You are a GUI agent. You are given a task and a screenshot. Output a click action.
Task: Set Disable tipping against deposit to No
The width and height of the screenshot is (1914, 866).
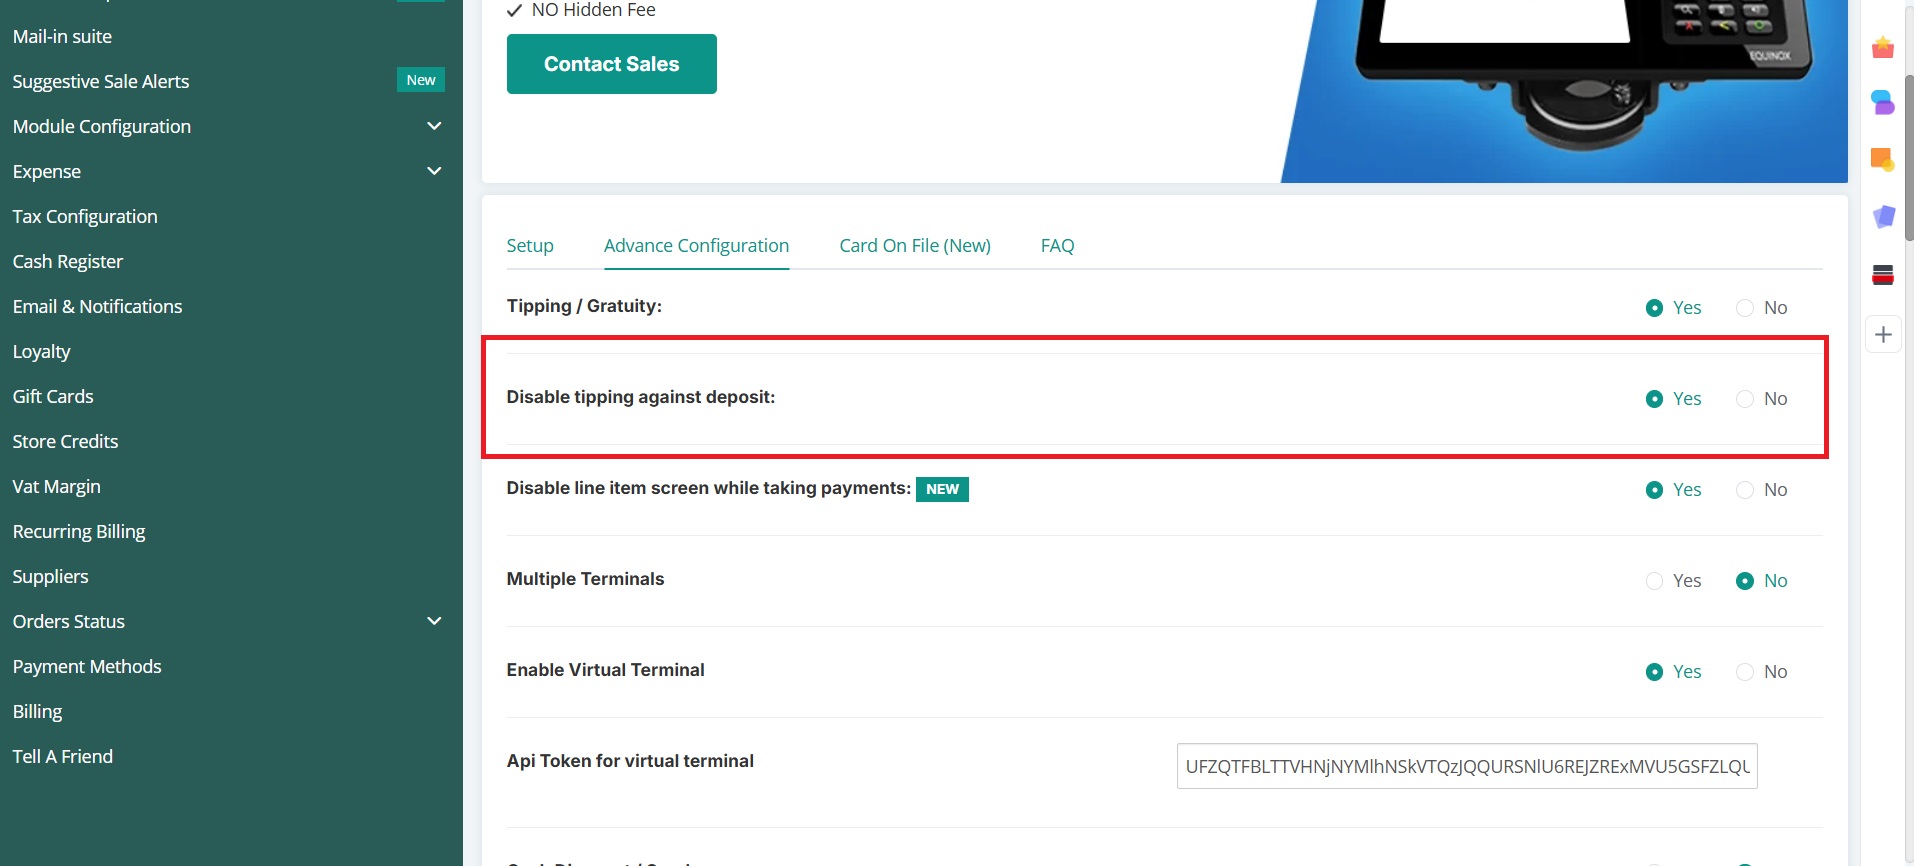click(x=1745, y=399)
